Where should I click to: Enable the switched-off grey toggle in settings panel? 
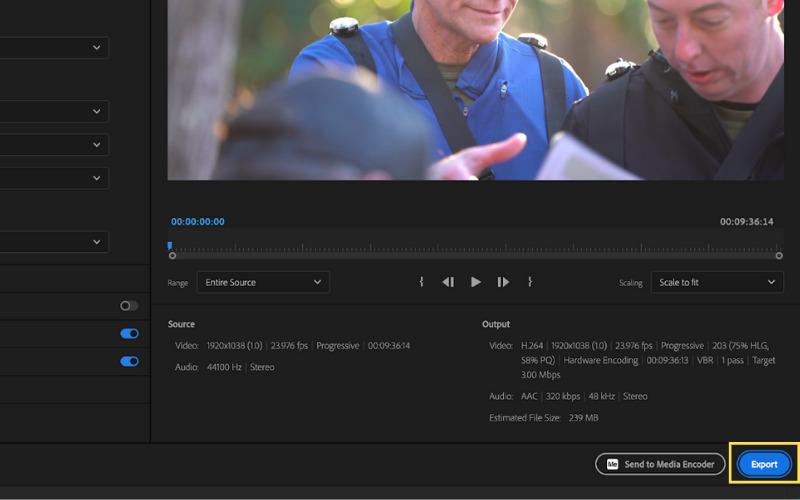coord(129,306)
